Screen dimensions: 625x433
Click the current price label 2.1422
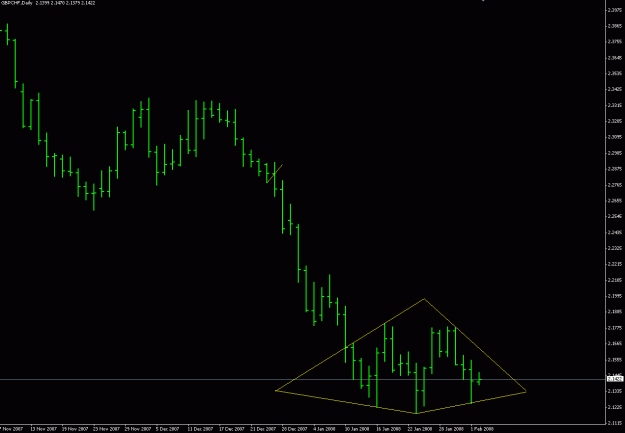615,379
